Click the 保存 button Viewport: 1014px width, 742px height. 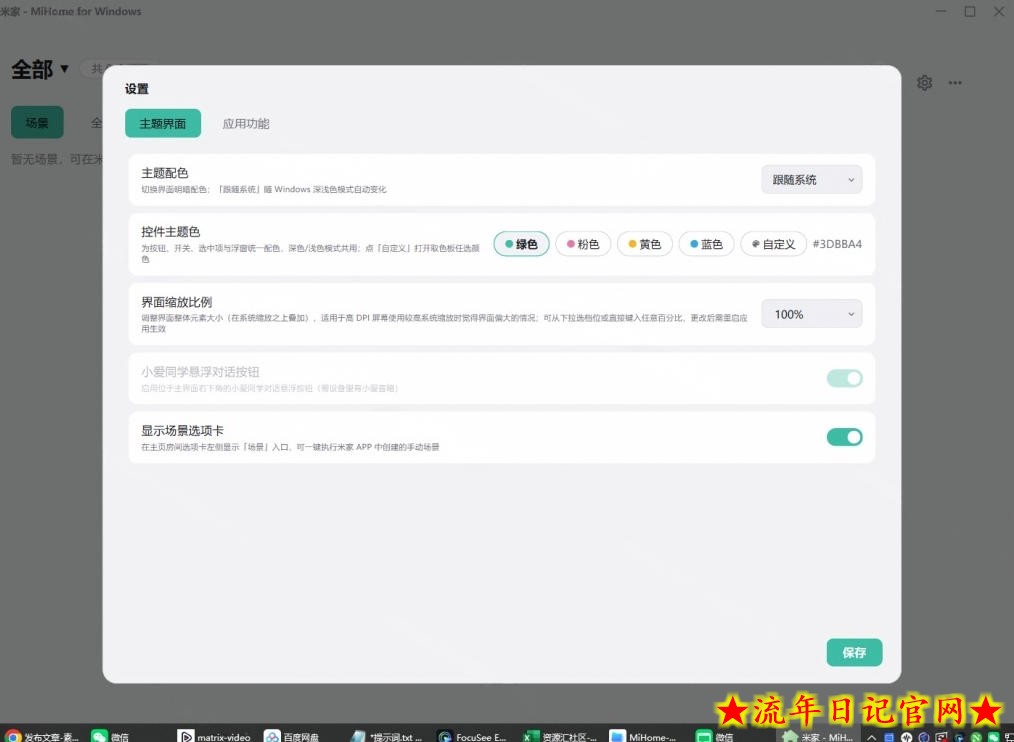[x=854, y=653]
